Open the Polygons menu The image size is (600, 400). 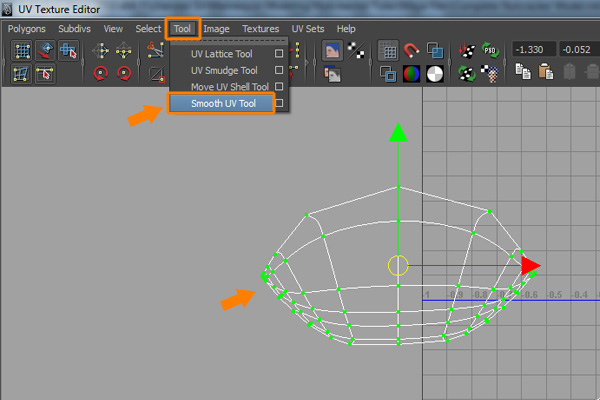click(x=26, y=29)
